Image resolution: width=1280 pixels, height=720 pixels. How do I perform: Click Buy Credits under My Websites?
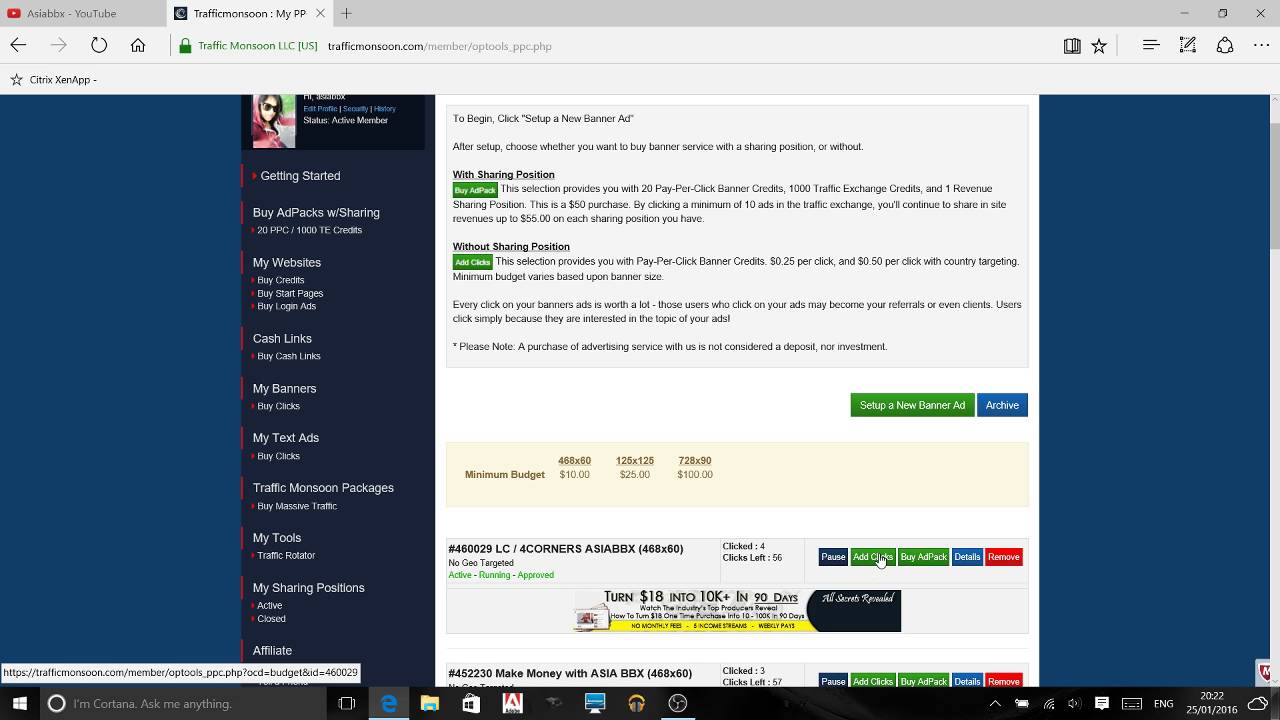coord(280,280)
